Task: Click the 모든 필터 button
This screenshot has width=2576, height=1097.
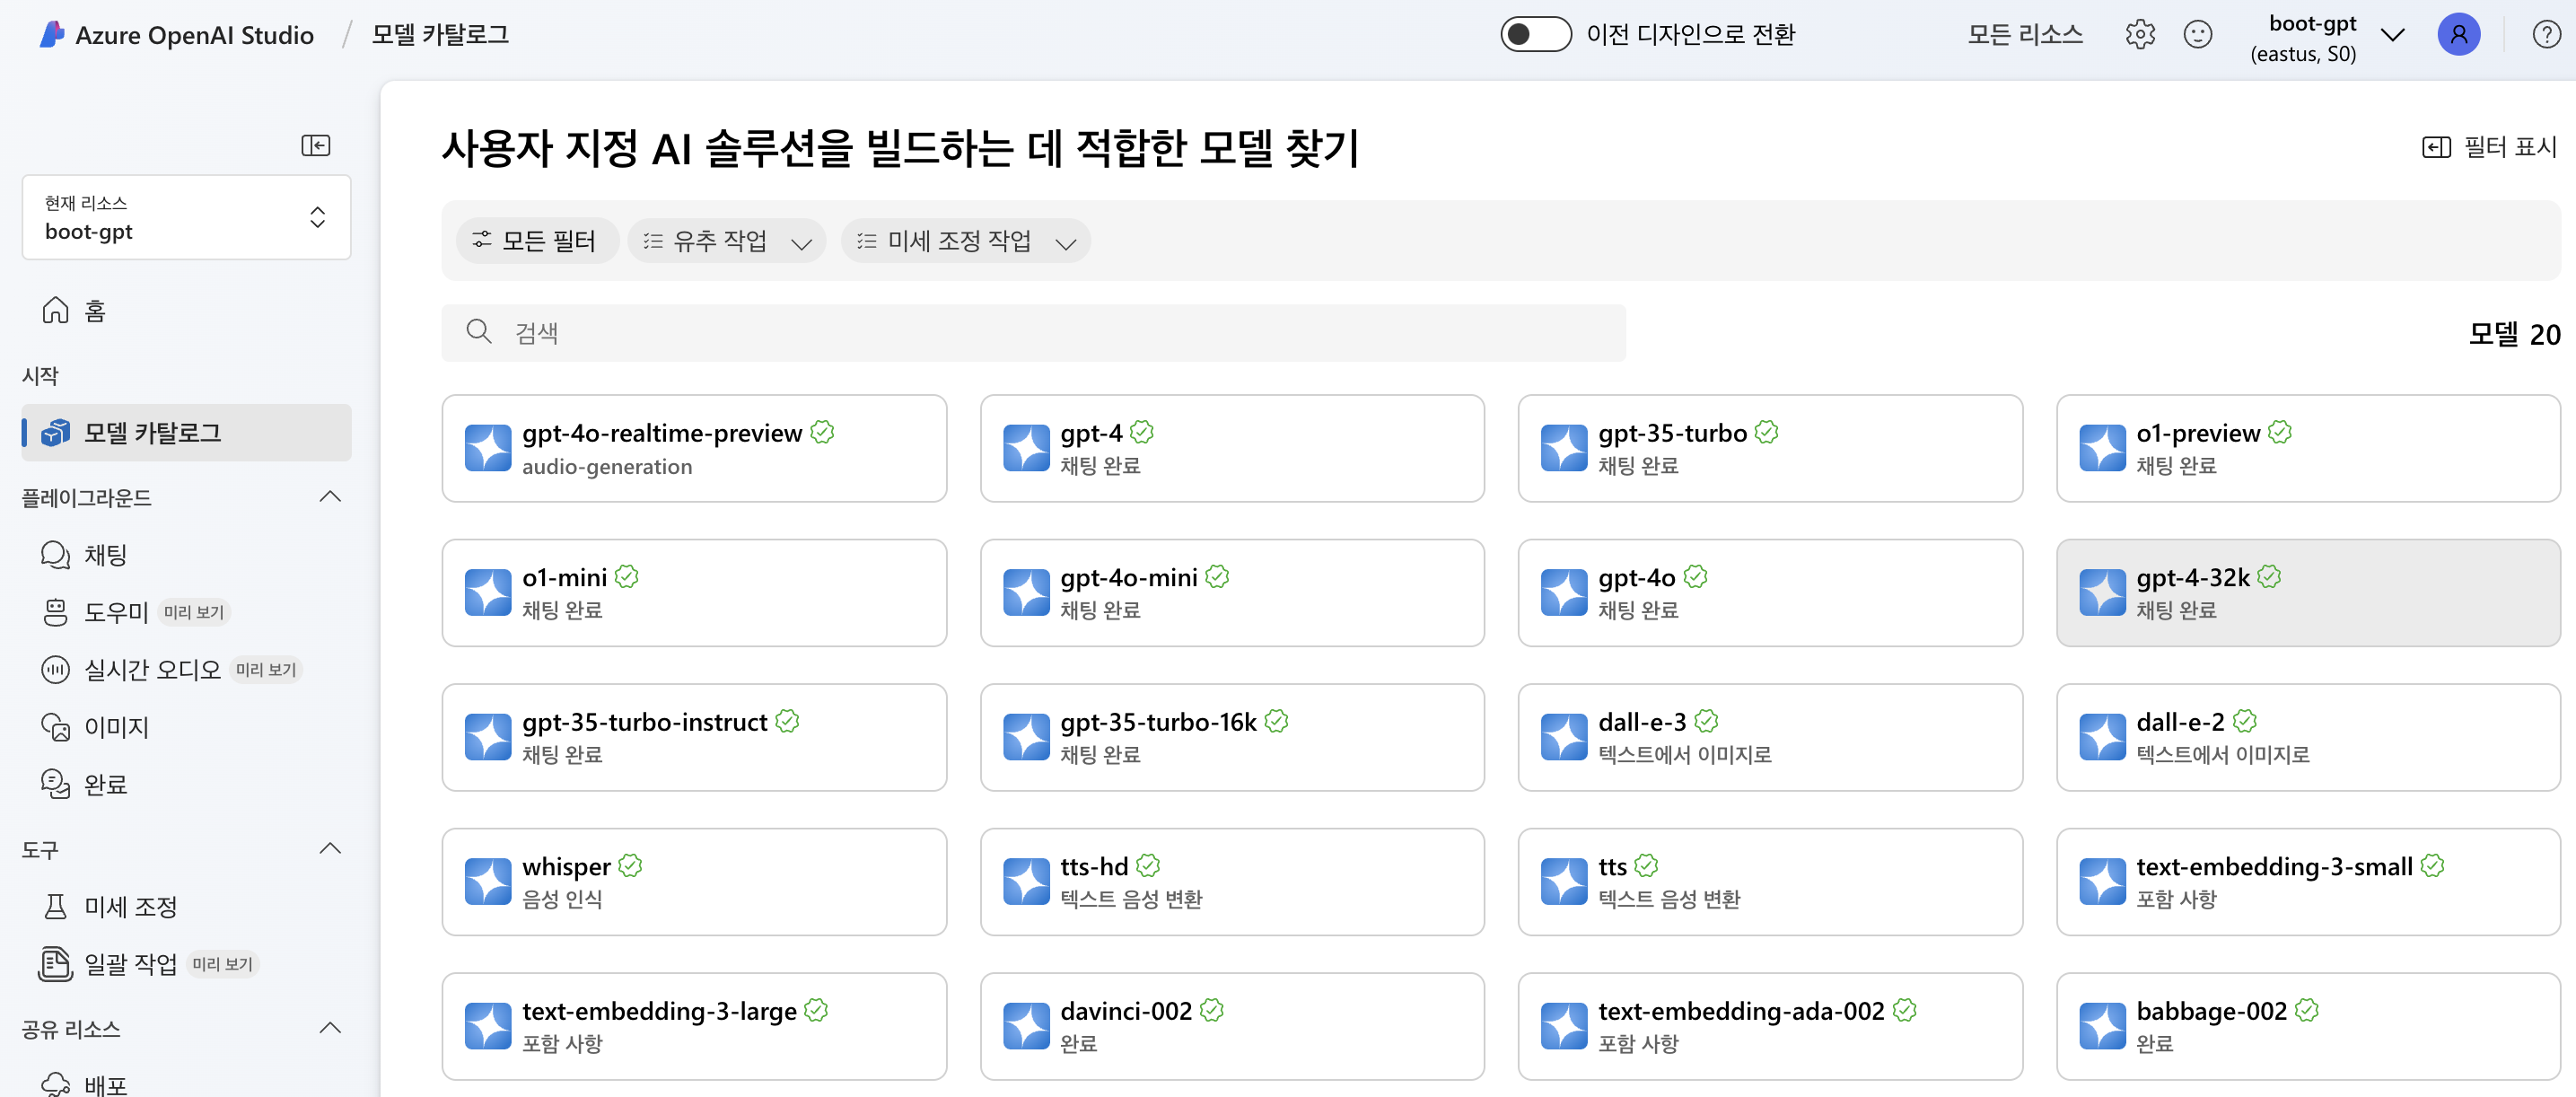Action: point(535,241)
